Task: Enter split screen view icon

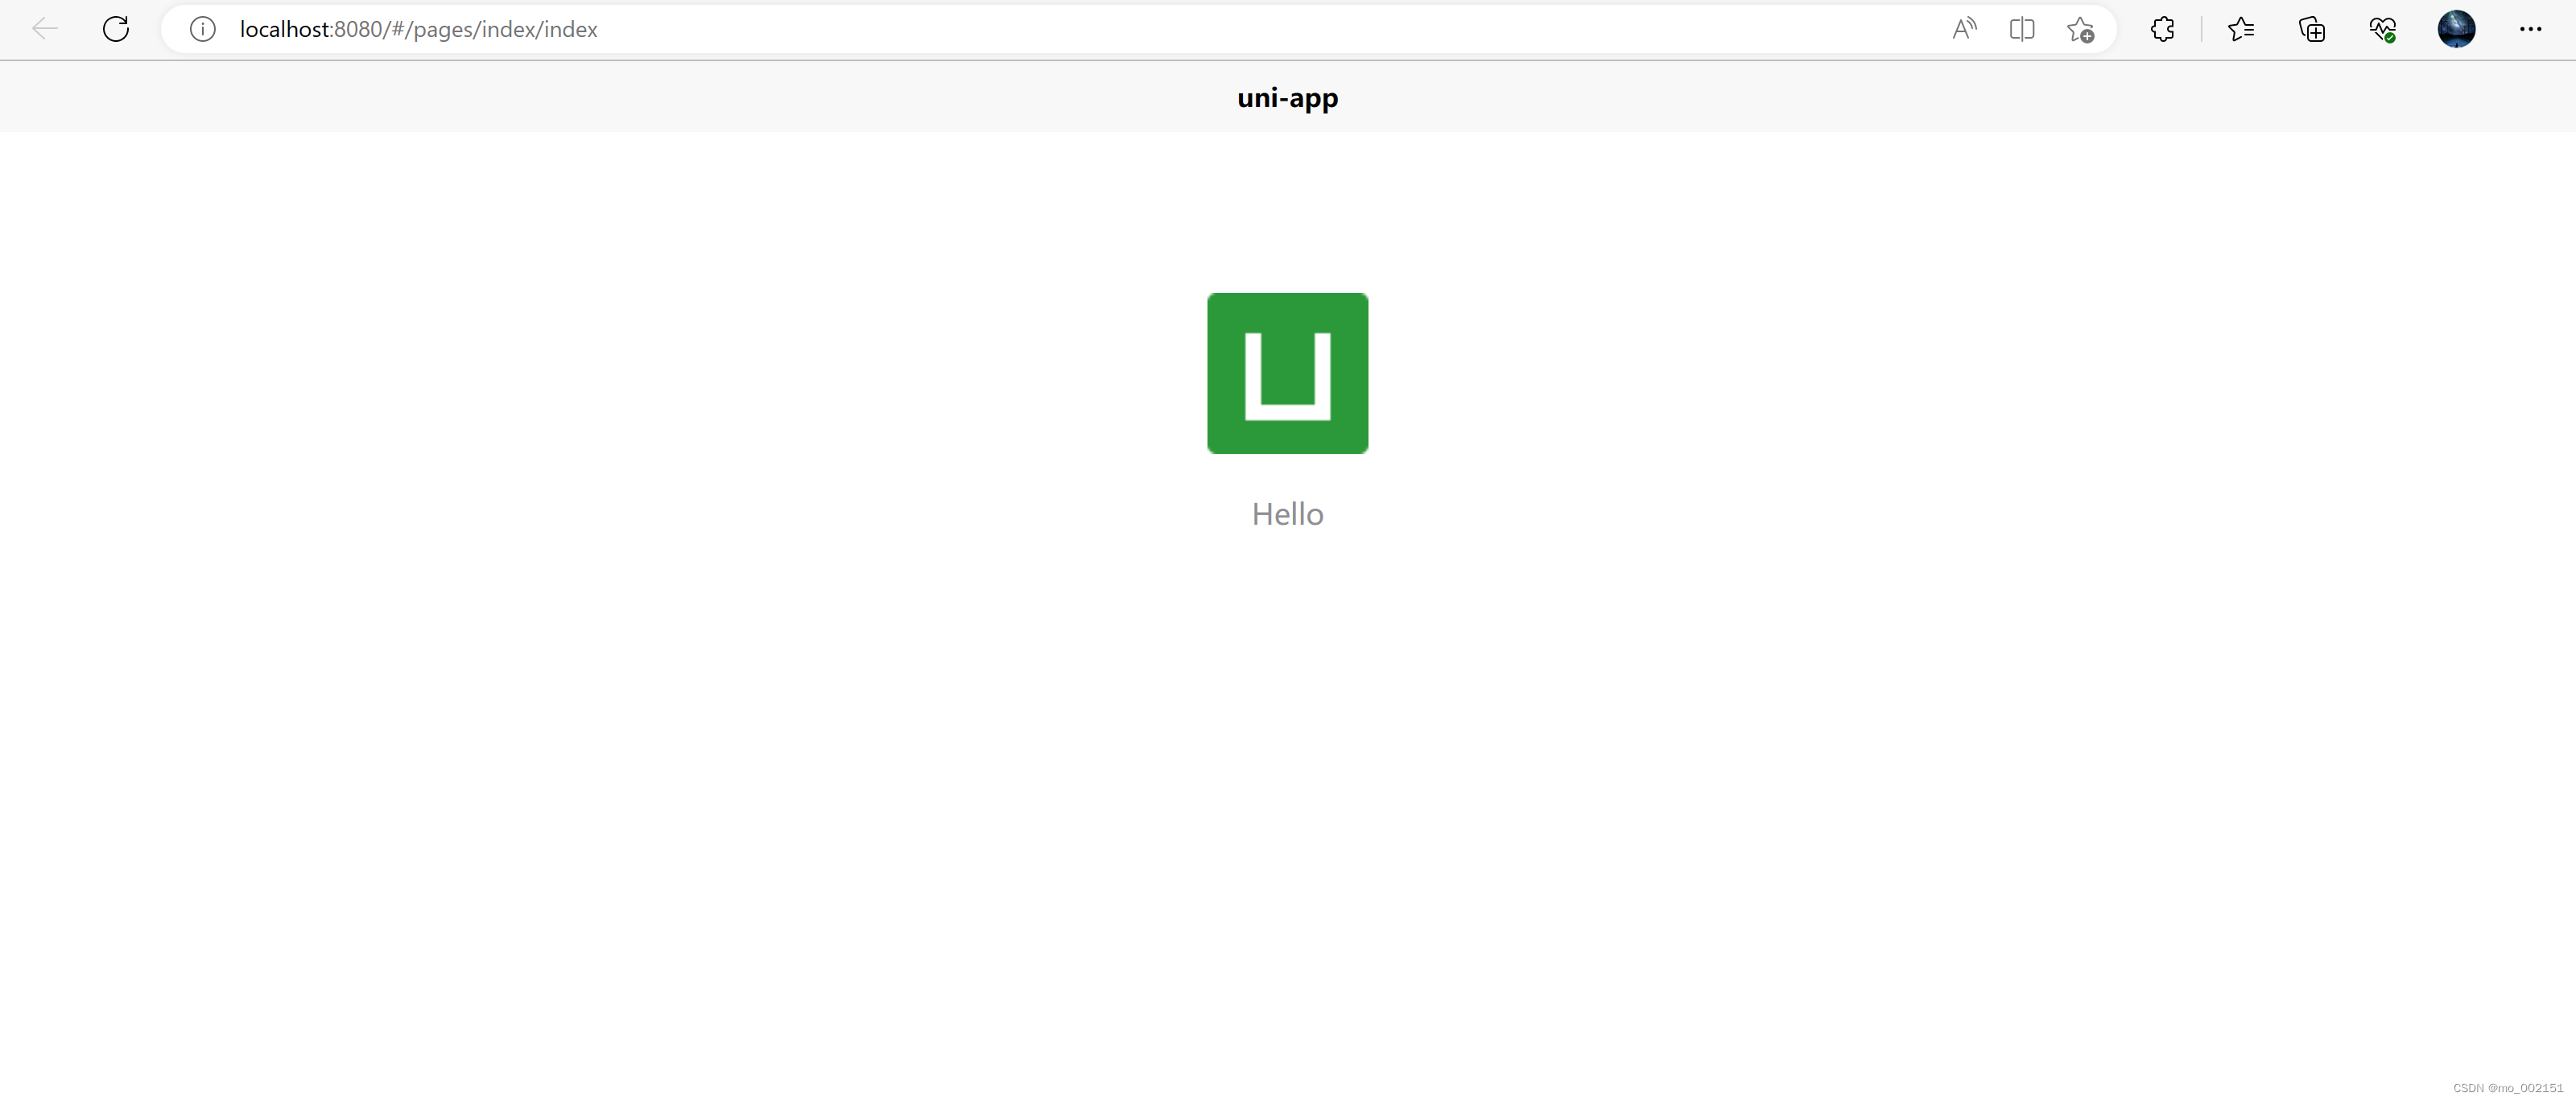Action: (2022, 29)
